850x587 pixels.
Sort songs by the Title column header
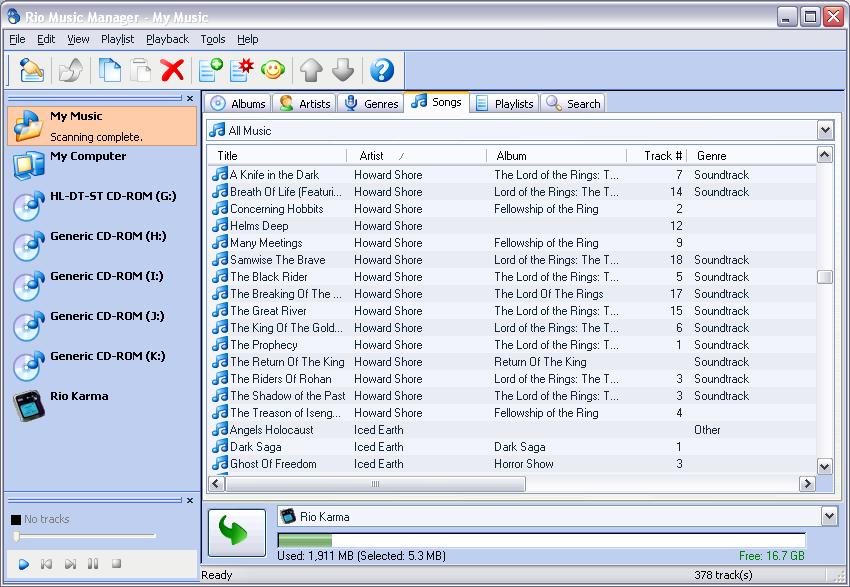point(278,156)
